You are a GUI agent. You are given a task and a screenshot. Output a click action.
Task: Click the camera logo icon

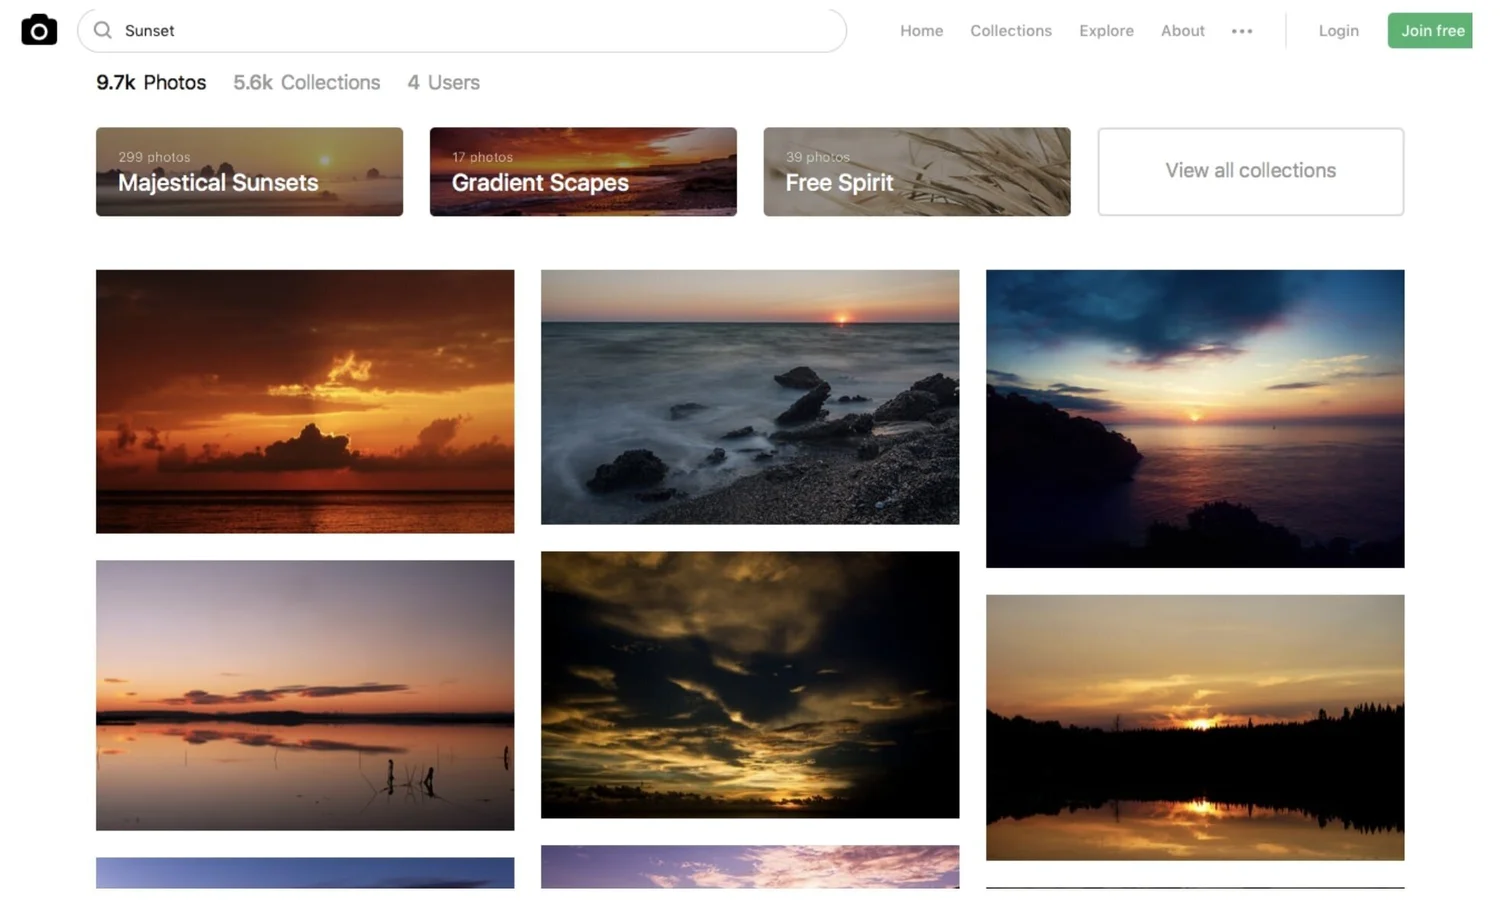[x=39, y=29]
